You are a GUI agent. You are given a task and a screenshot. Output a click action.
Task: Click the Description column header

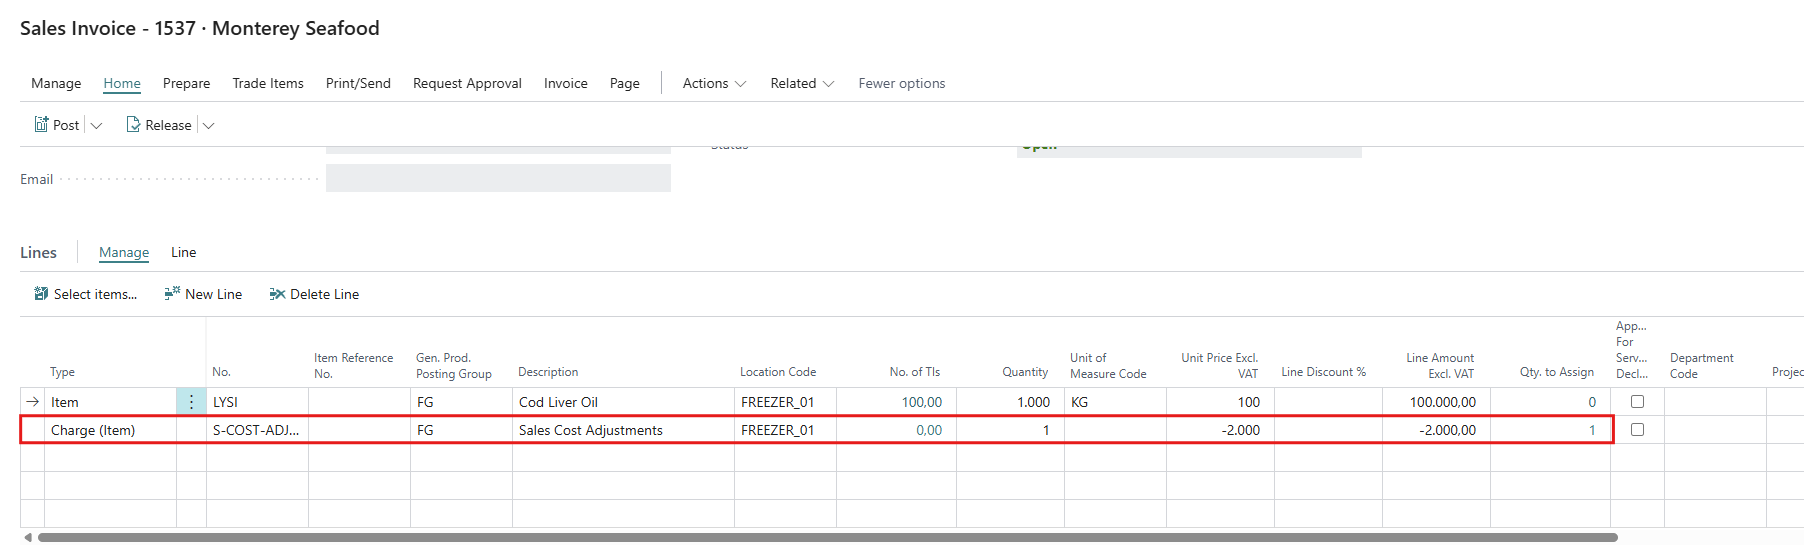(x=548, y=372)
